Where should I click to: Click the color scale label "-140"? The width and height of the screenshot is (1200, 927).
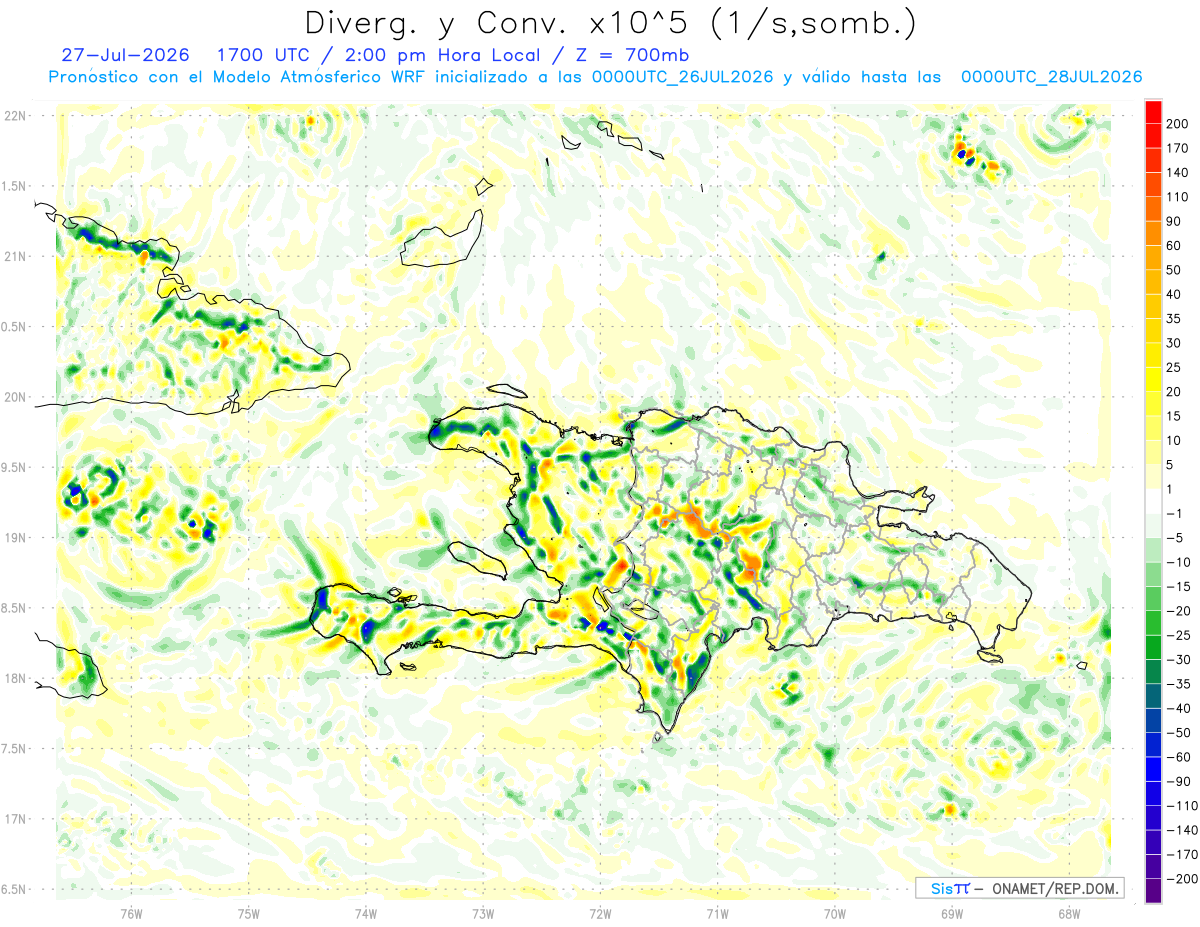point(1182,831)
